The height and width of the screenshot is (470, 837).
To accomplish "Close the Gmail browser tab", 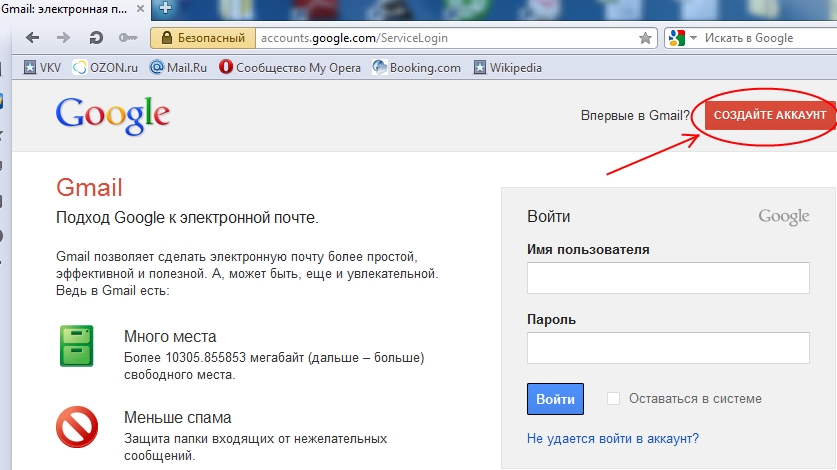I will [x=140, y=9].
